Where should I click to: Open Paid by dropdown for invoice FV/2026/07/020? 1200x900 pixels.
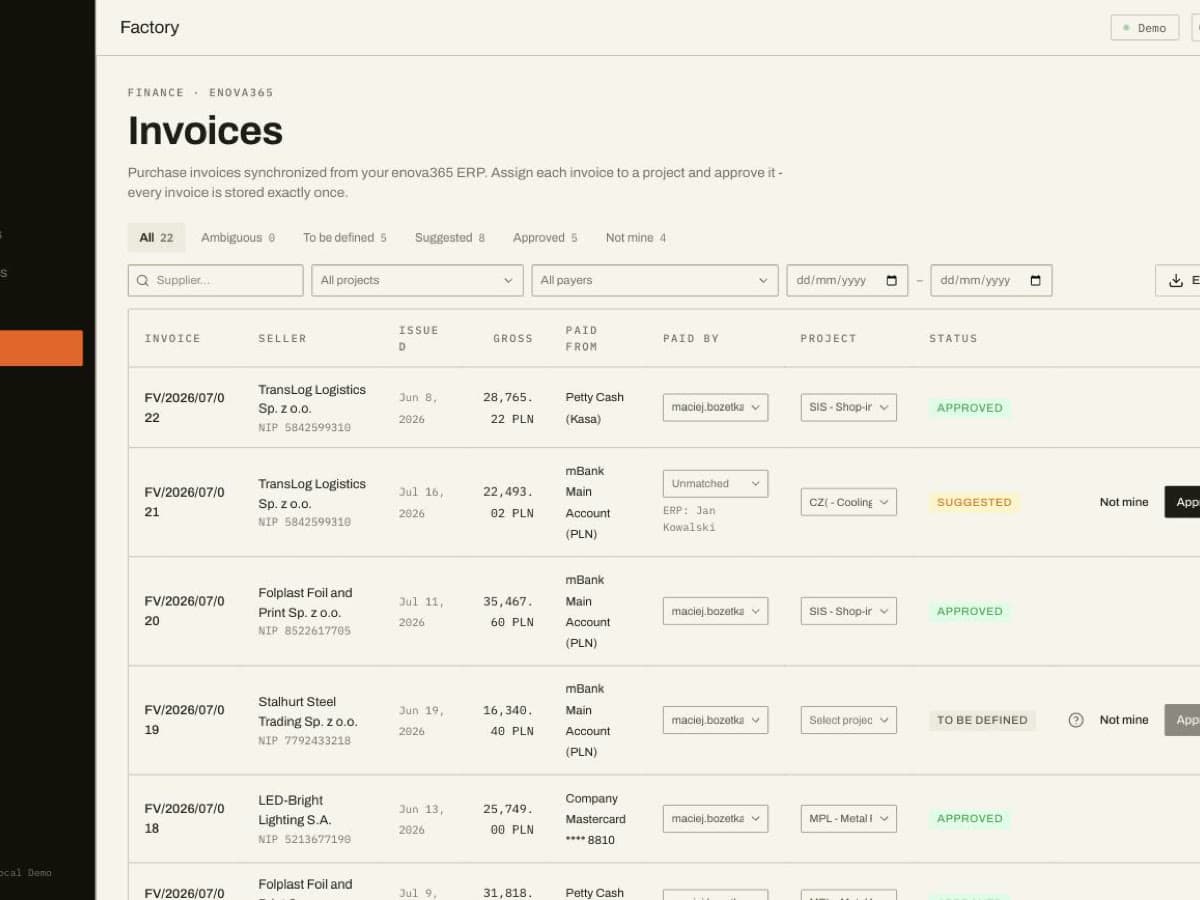(x=715, y=611)
